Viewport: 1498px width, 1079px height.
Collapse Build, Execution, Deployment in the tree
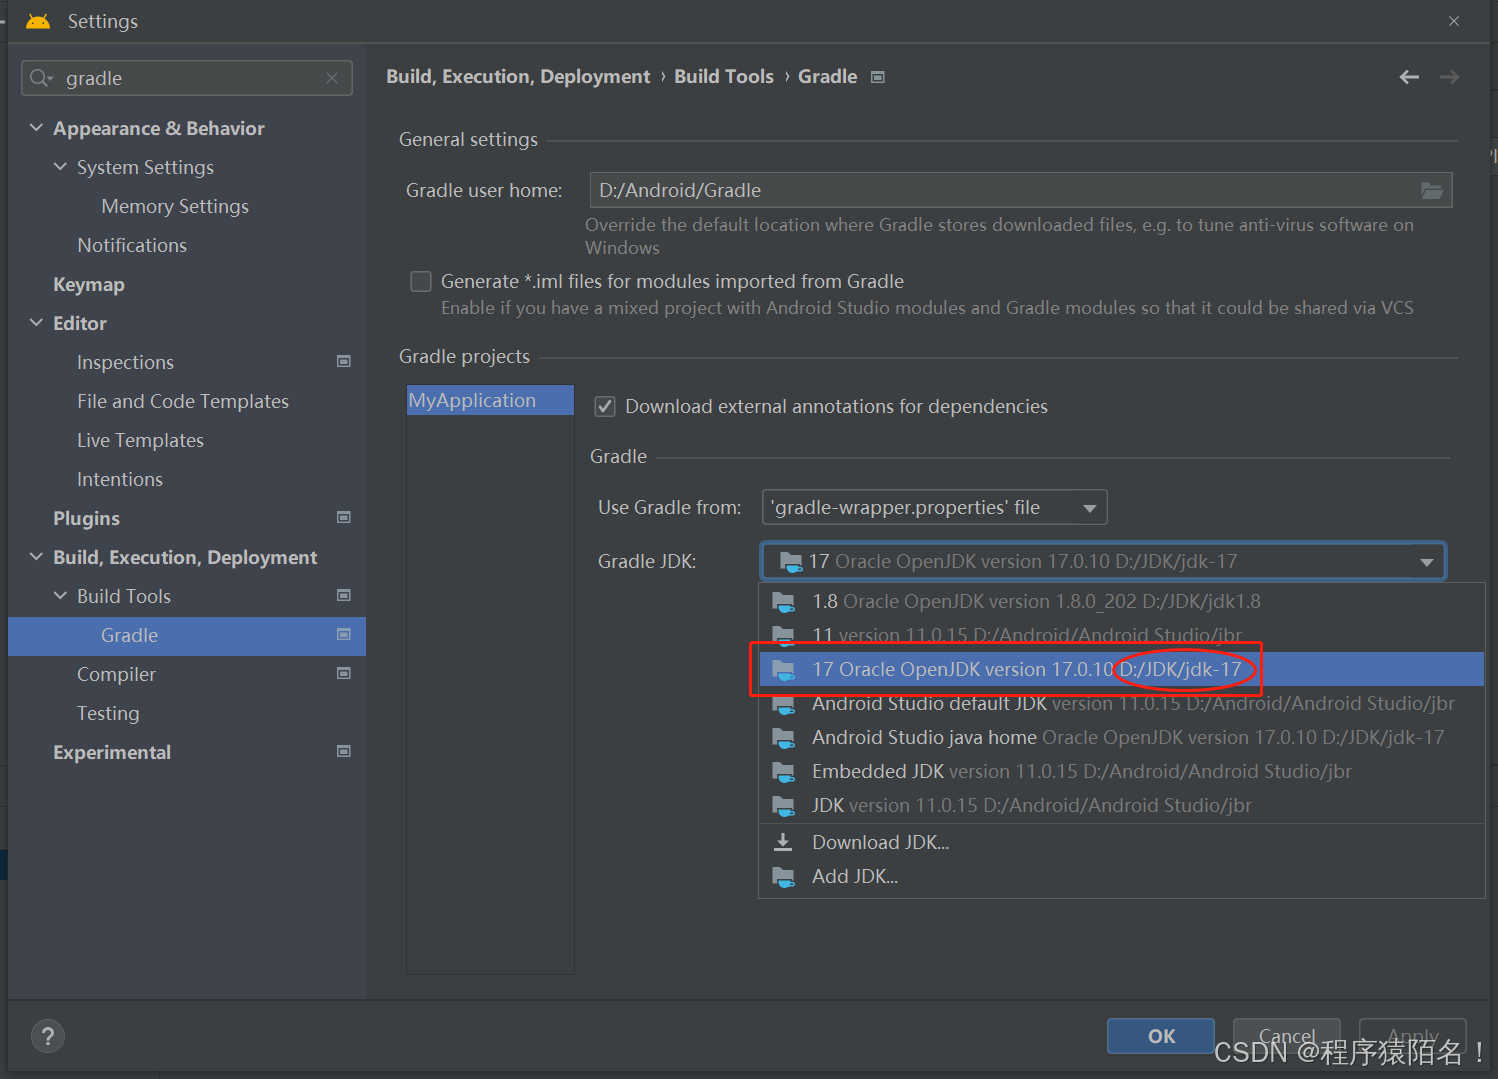36,556
